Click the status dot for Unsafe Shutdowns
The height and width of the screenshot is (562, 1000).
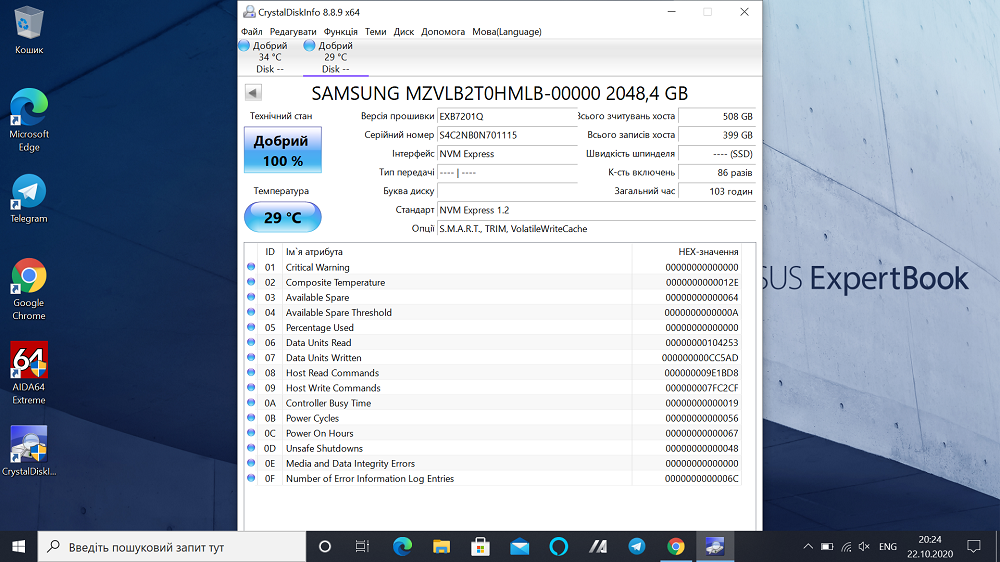(x=251, y=448)
